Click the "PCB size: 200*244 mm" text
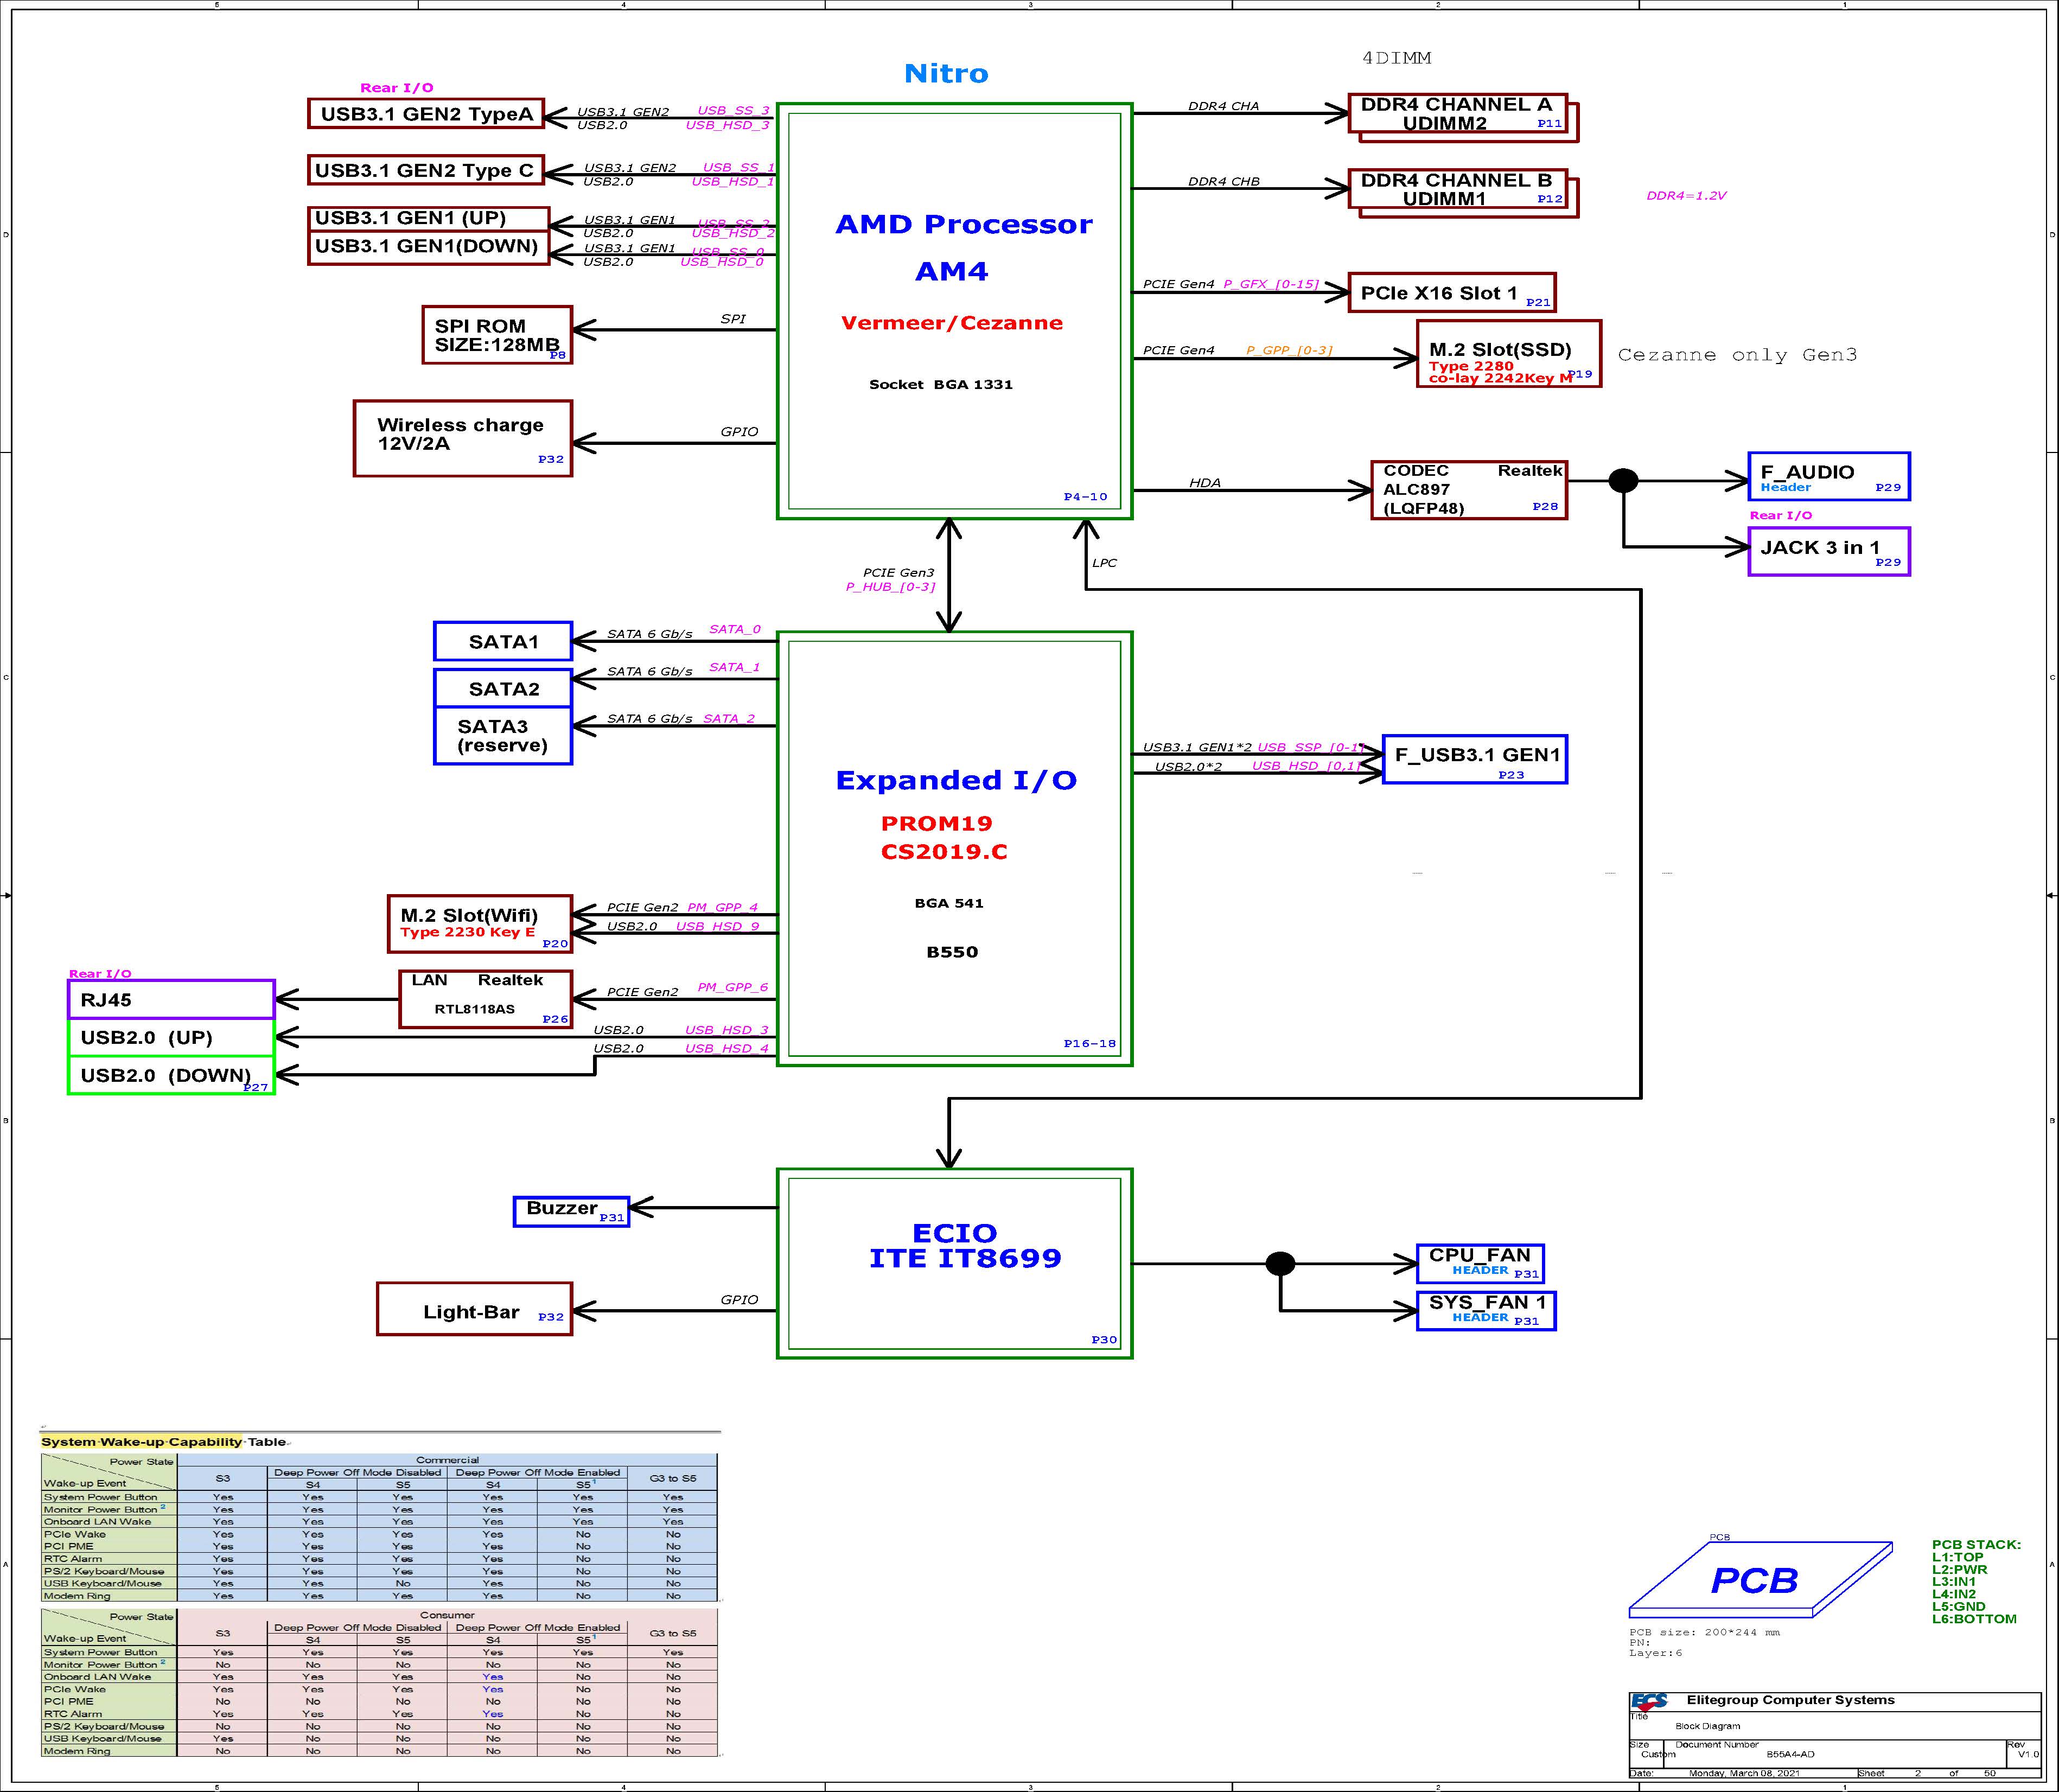Viewport: 2059px width, 1792px height. tap(1704, 1633)
